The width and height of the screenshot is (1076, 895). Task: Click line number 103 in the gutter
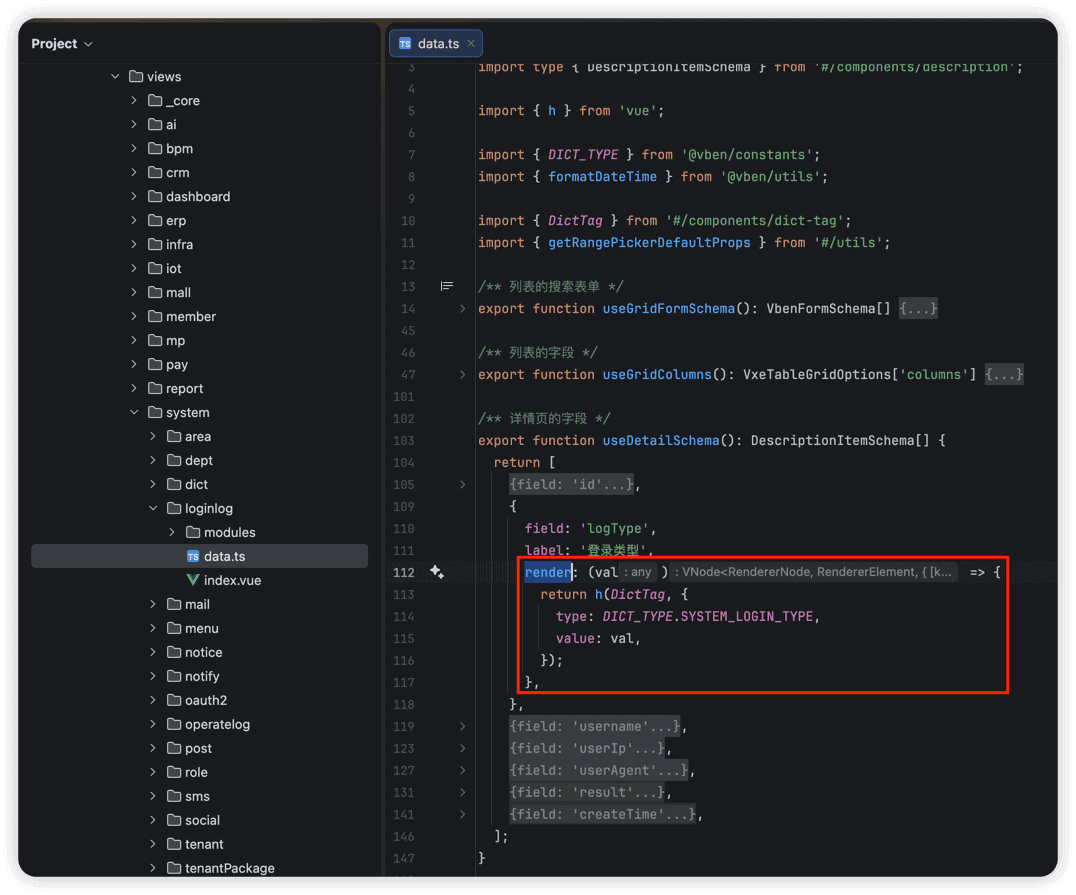point(404,441)
